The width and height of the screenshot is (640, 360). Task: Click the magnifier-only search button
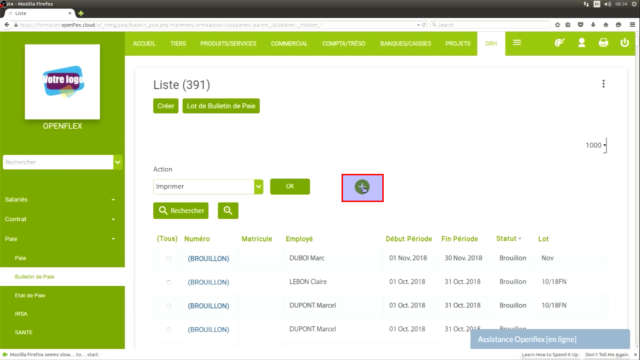coord(228,211)
